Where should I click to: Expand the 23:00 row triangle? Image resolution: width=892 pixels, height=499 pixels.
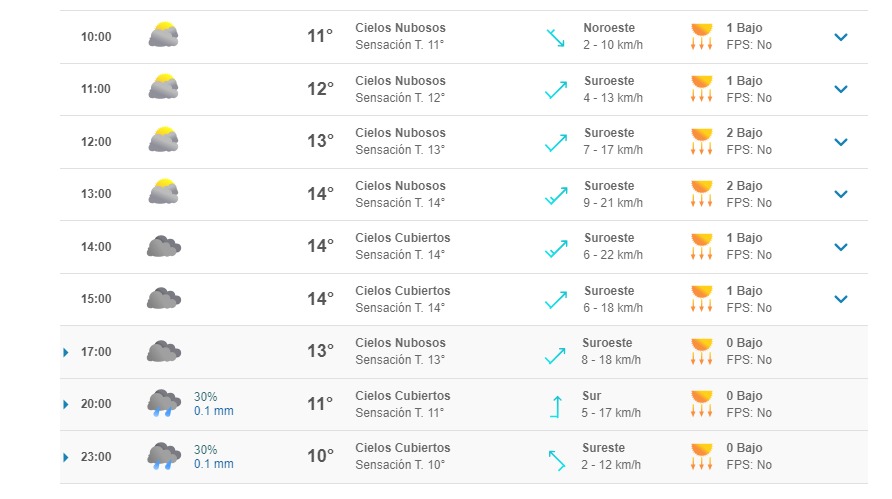[x=66, y=457]
